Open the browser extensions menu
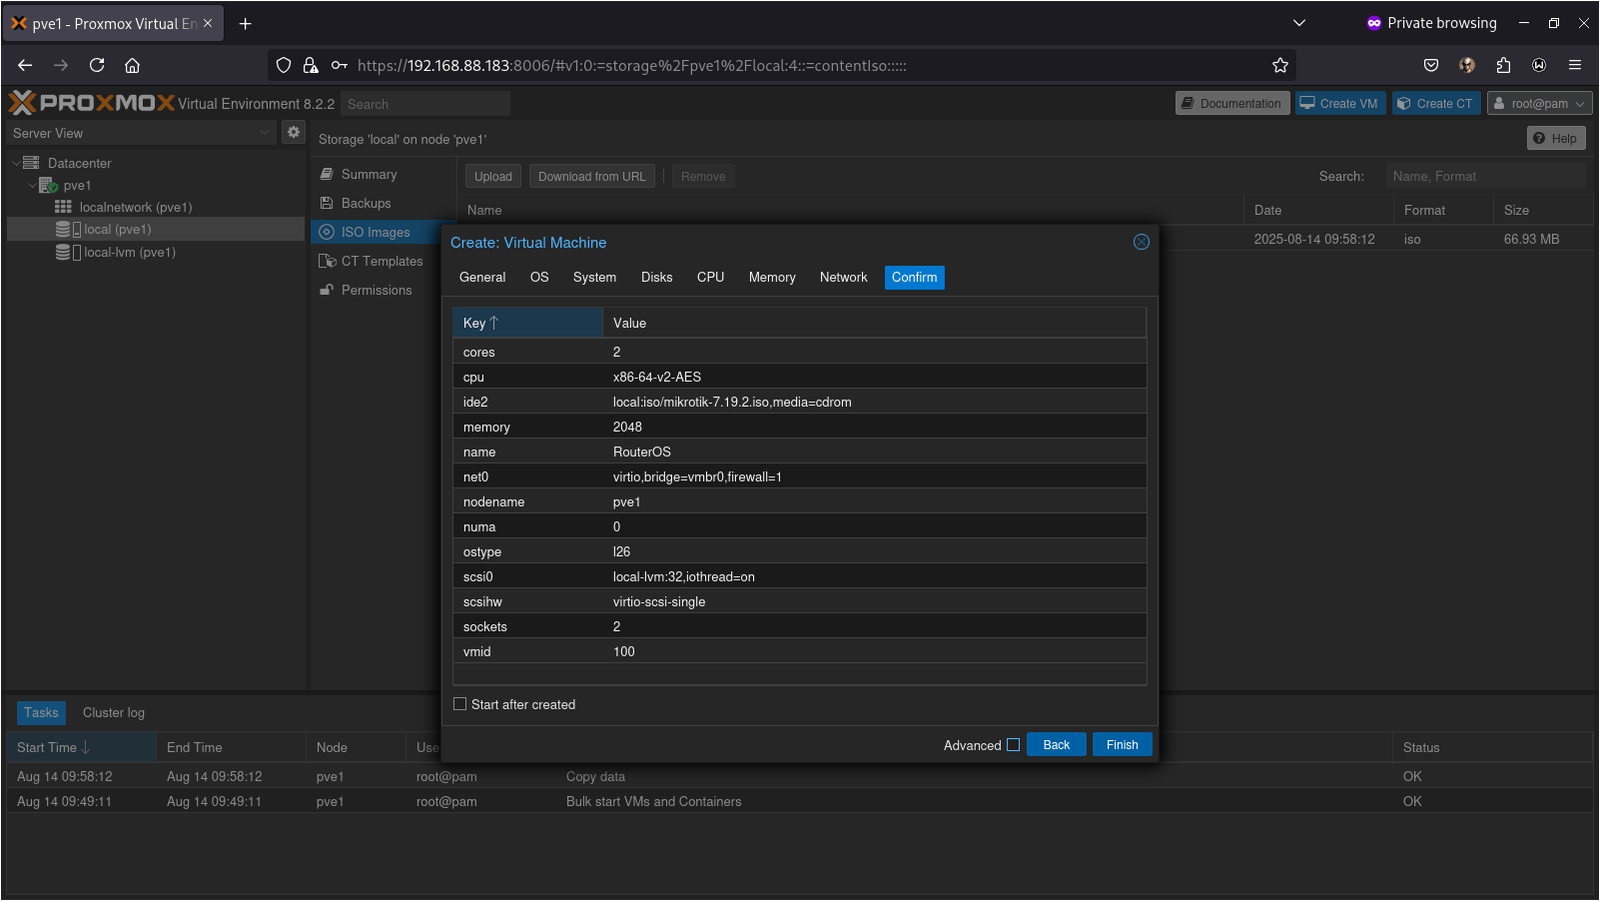 (1503, 65)
